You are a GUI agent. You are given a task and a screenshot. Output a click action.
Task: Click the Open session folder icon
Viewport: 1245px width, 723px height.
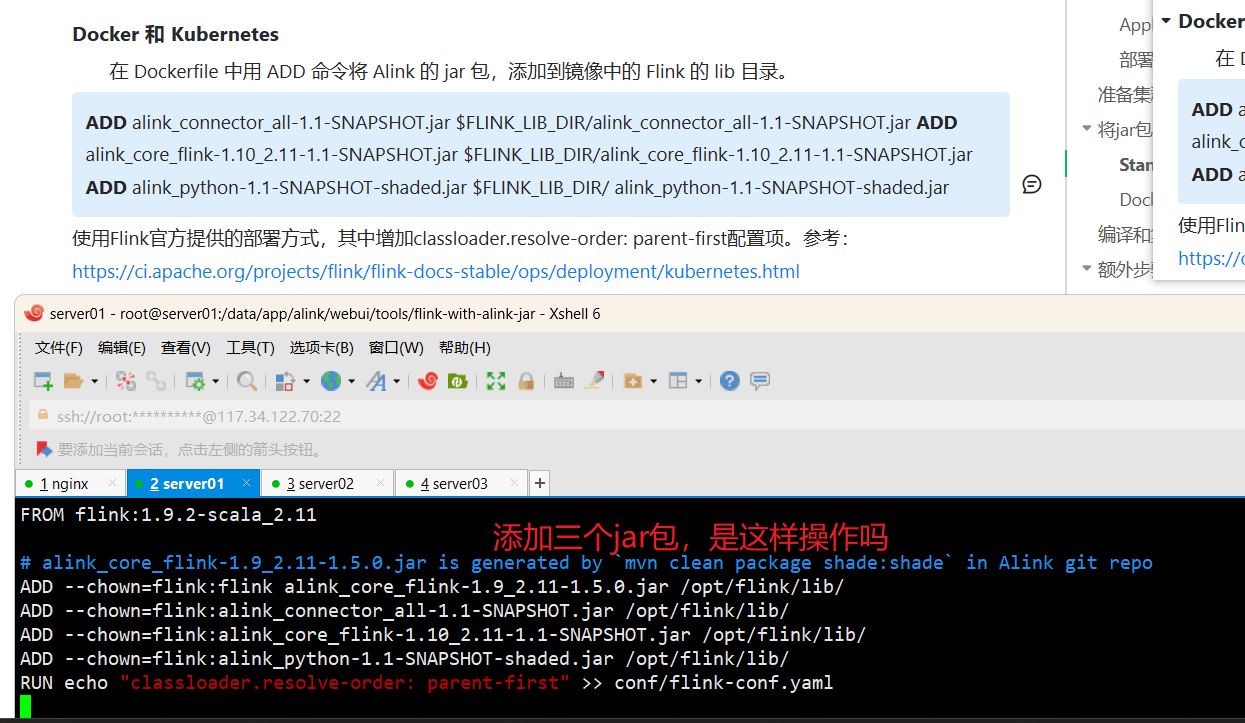73,381
